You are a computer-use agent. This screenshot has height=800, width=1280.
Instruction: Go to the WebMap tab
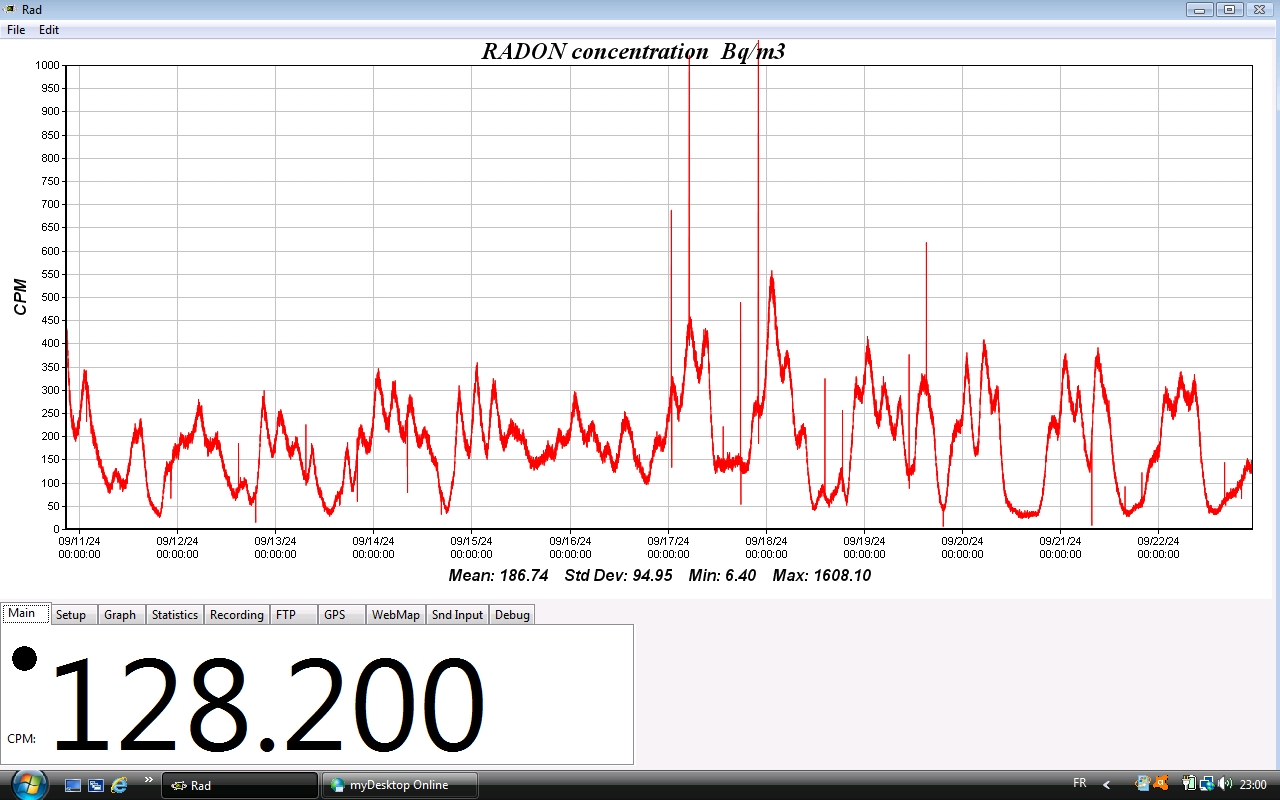click(x=396, y=615)
